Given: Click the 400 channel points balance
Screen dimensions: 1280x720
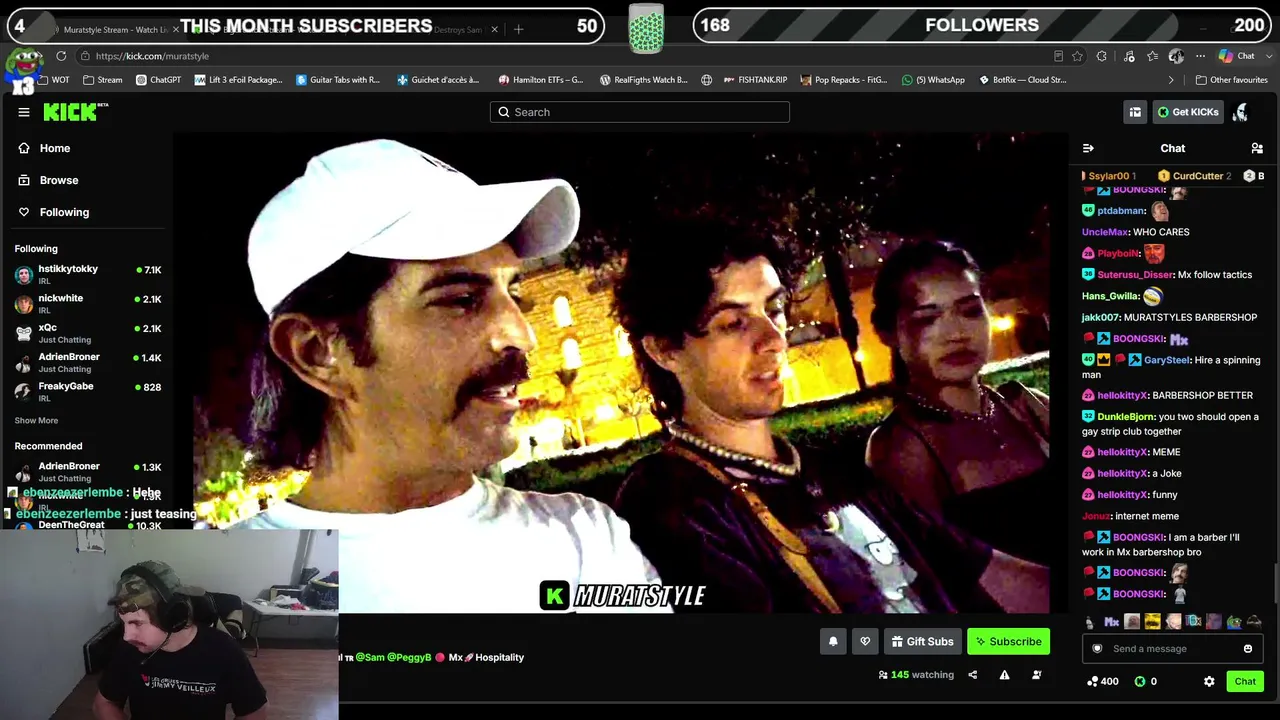Looking at the screenshot, I should click(1103, 682).
